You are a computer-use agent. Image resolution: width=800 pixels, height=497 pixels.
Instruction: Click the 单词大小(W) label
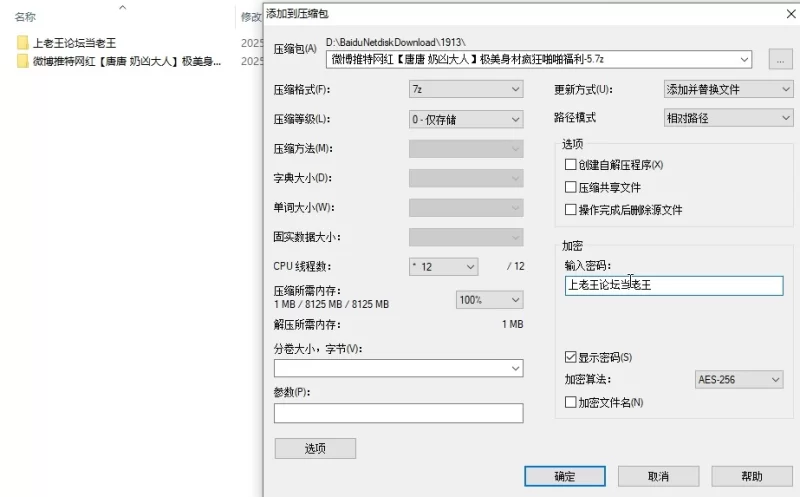coord(304,208)
